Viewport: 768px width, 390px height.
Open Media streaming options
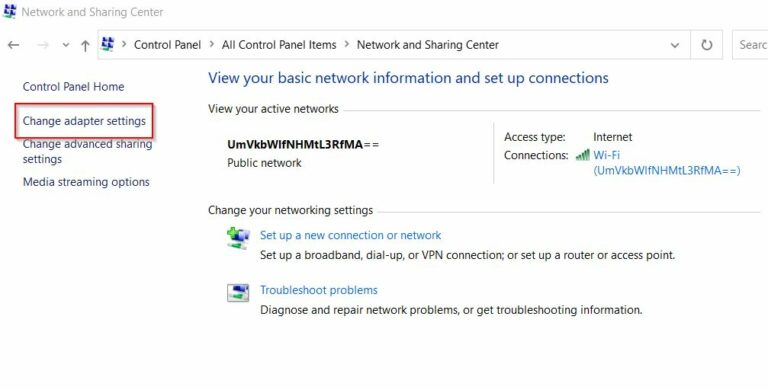point(86,182)
